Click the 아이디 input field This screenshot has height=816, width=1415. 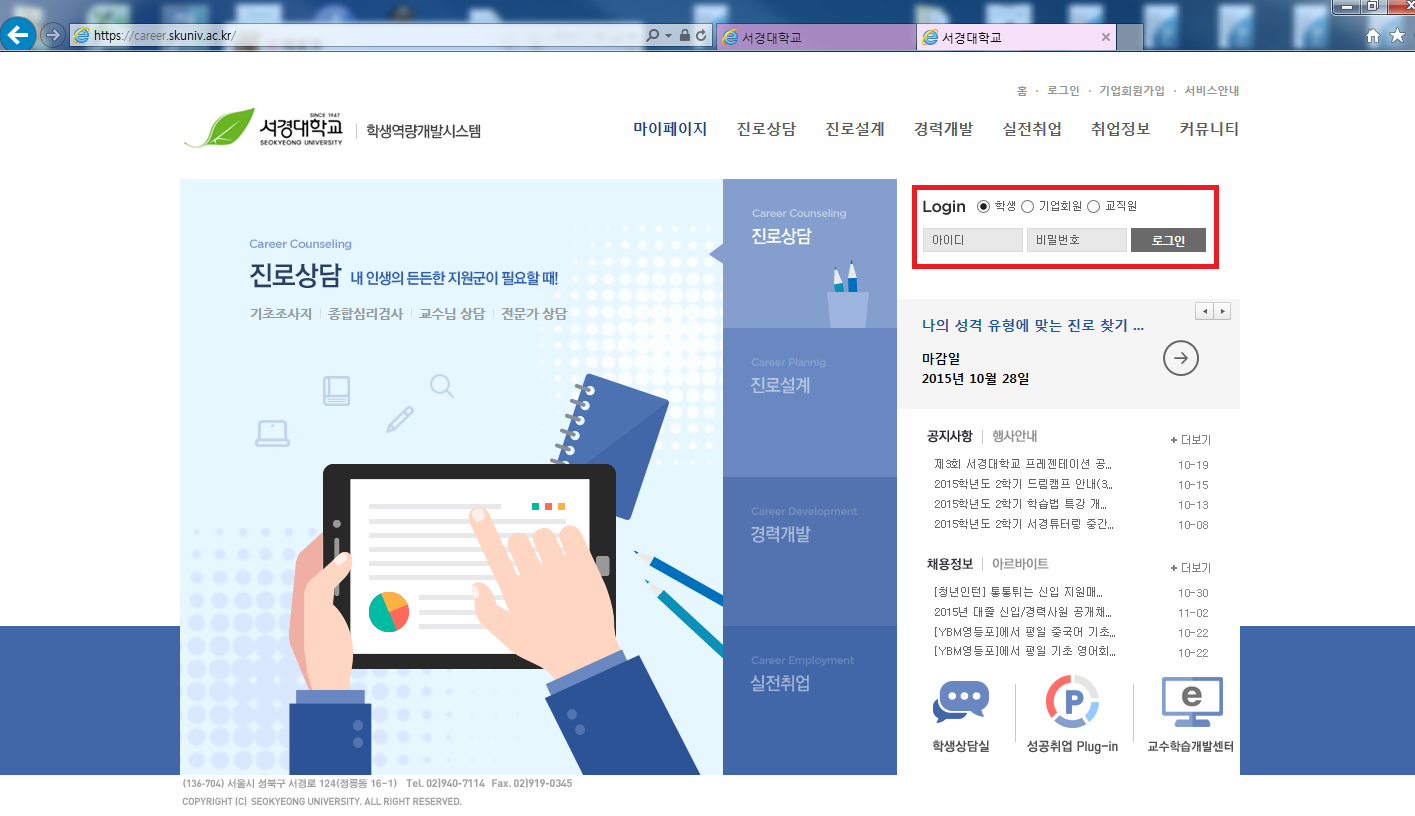click(971, 239)
